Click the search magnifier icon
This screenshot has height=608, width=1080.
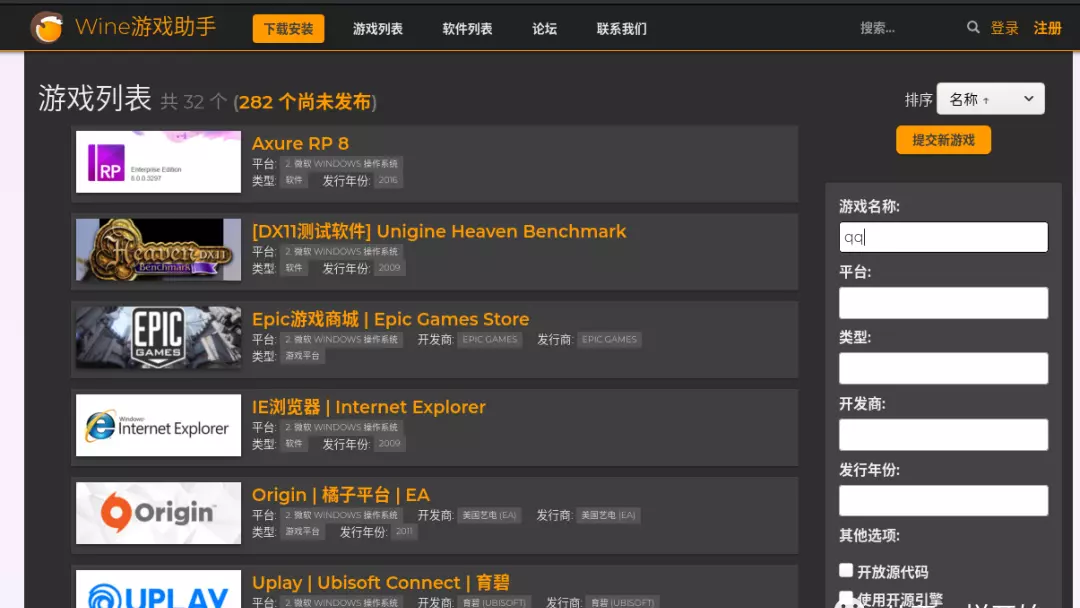[x=973, y=28]
